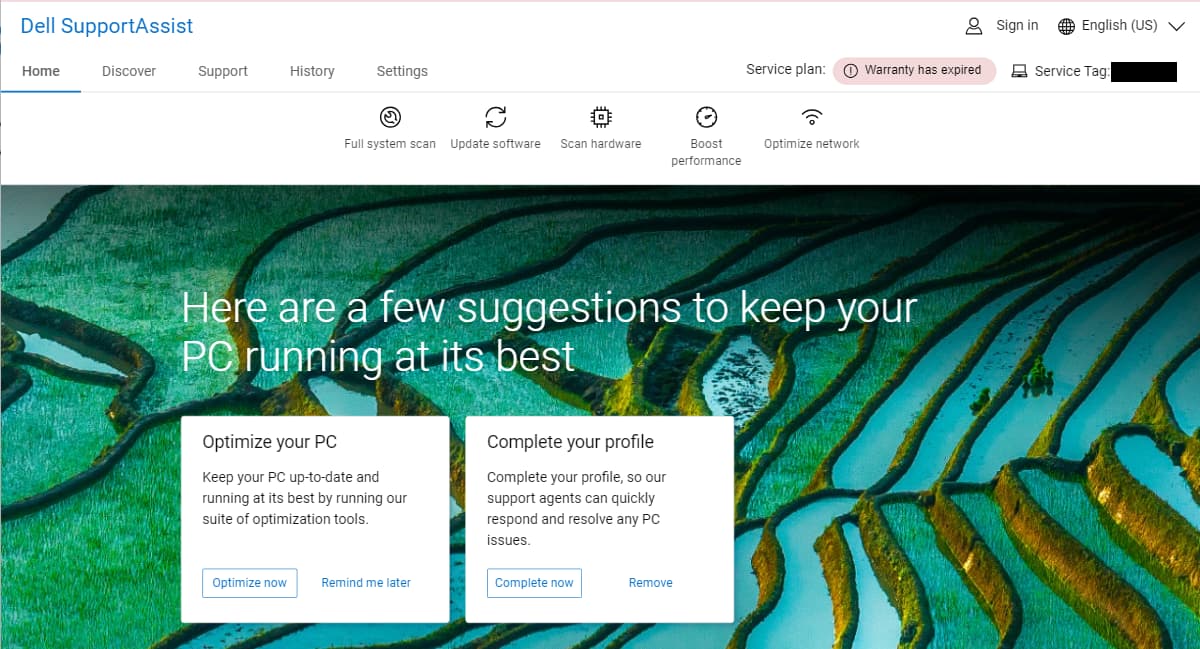Viewport: 1200px width, 649px height.
Task: Click the Remind me later link
Action: click(366, 583)
